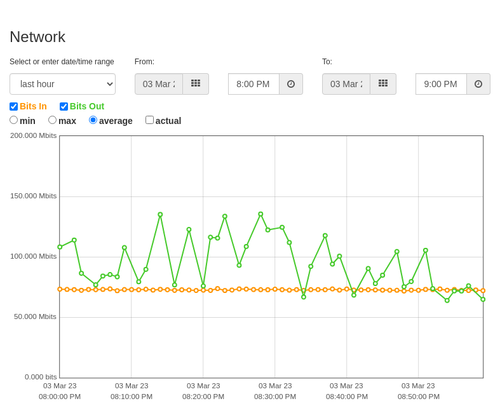
Task: Click the '08:50:00 PM' time axis label
Action: (x=418, y=397)
